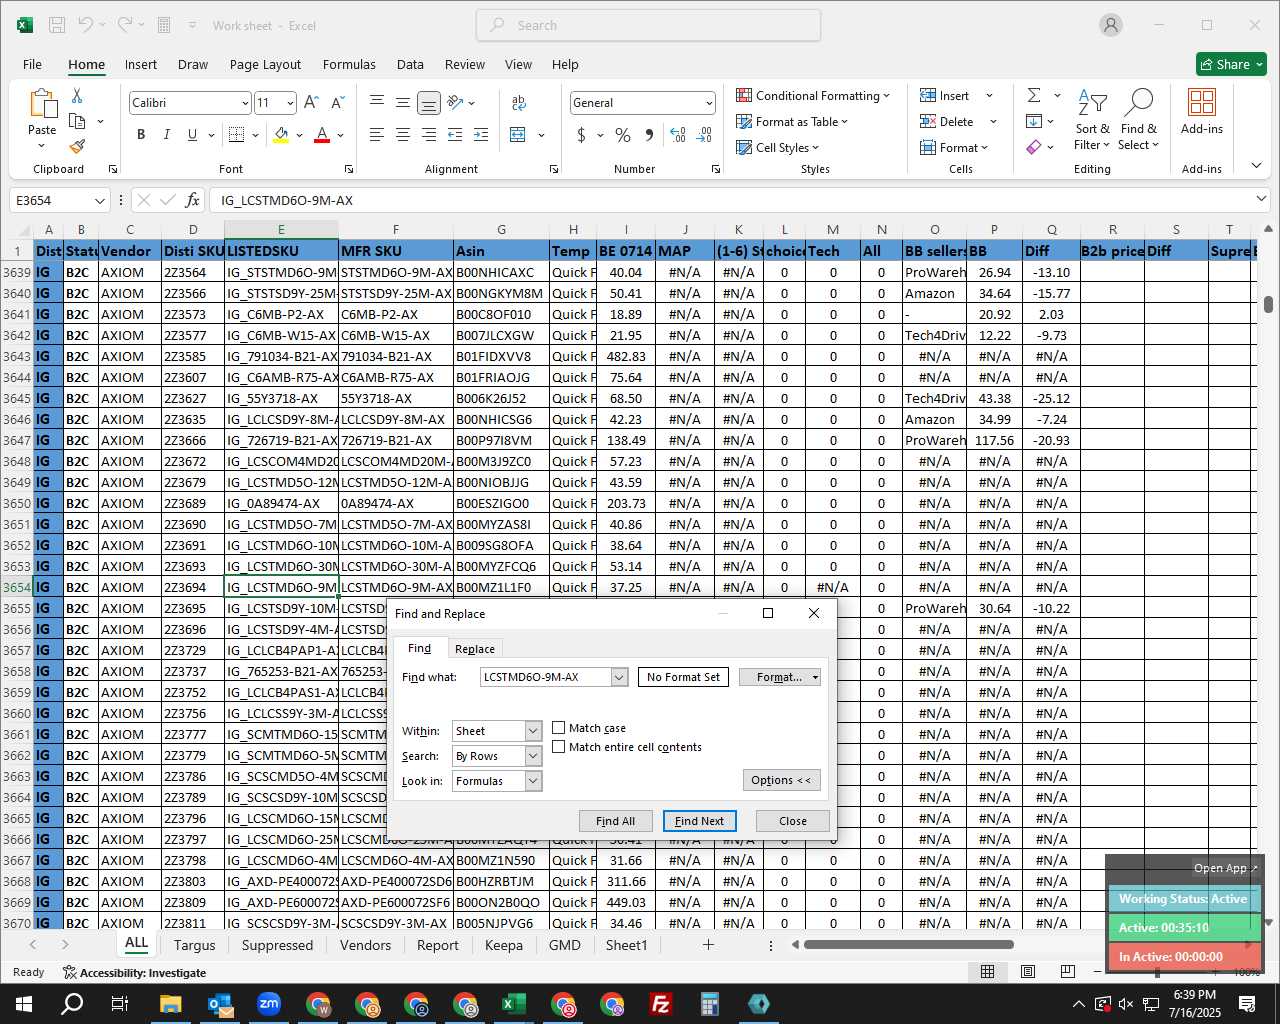This screenshot has height=1024, width=1280.
Task: Click the Format Painter brush icon
Action: [x=77, y=146]
